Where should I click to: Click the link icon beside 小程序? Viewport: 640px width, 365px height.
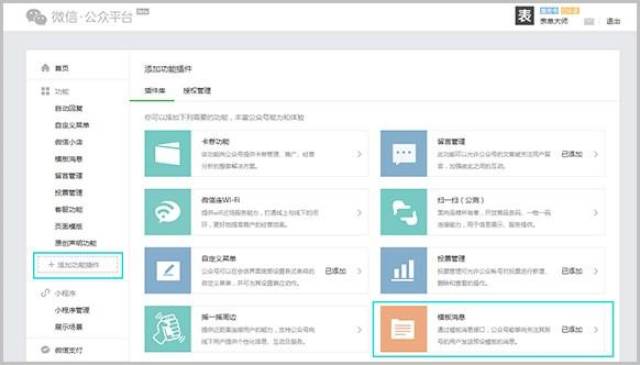click(45, 293)
